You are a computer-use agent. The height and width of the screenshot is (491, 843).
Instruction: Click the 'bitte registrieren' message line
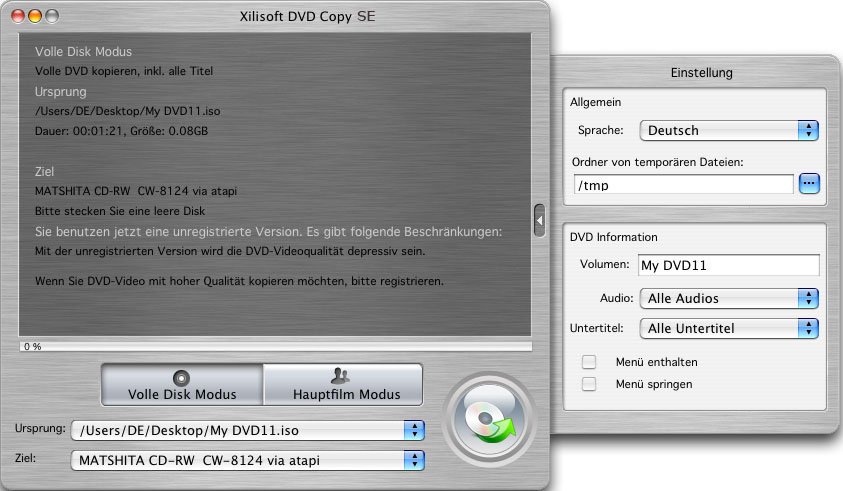[239, 281]
